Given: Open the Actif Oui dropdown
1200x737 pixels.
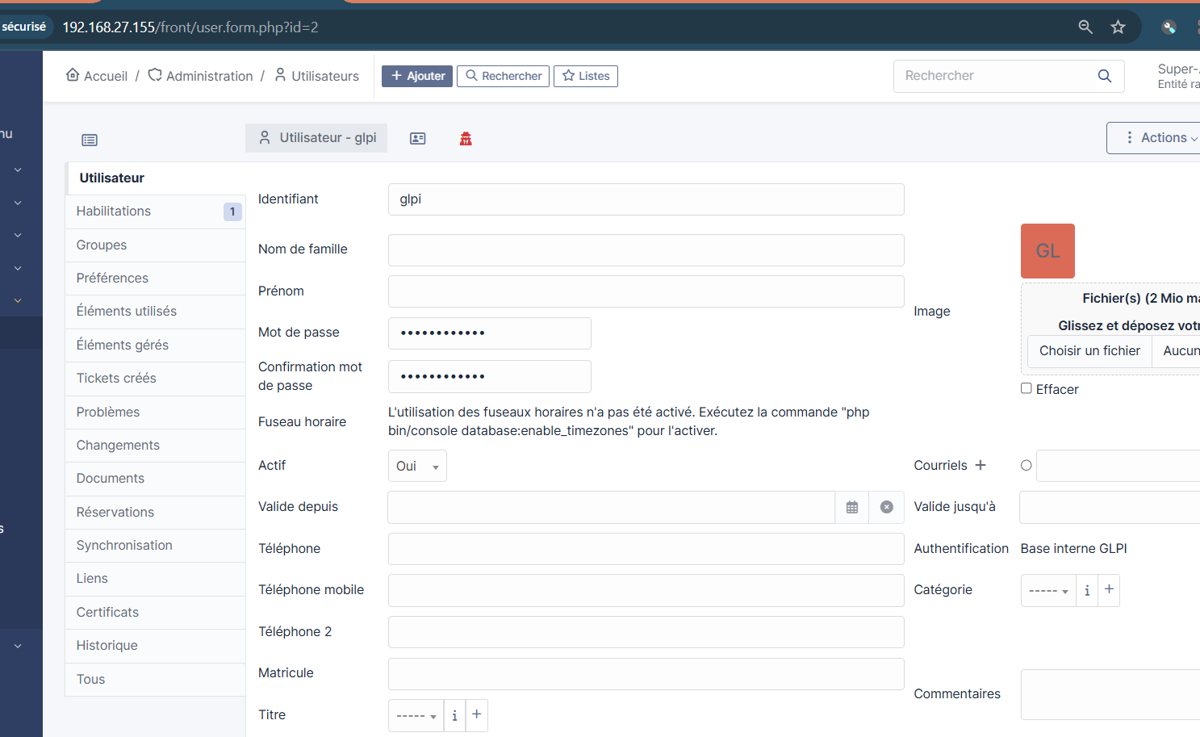Looking at the screenshot, I should (417, 466).
